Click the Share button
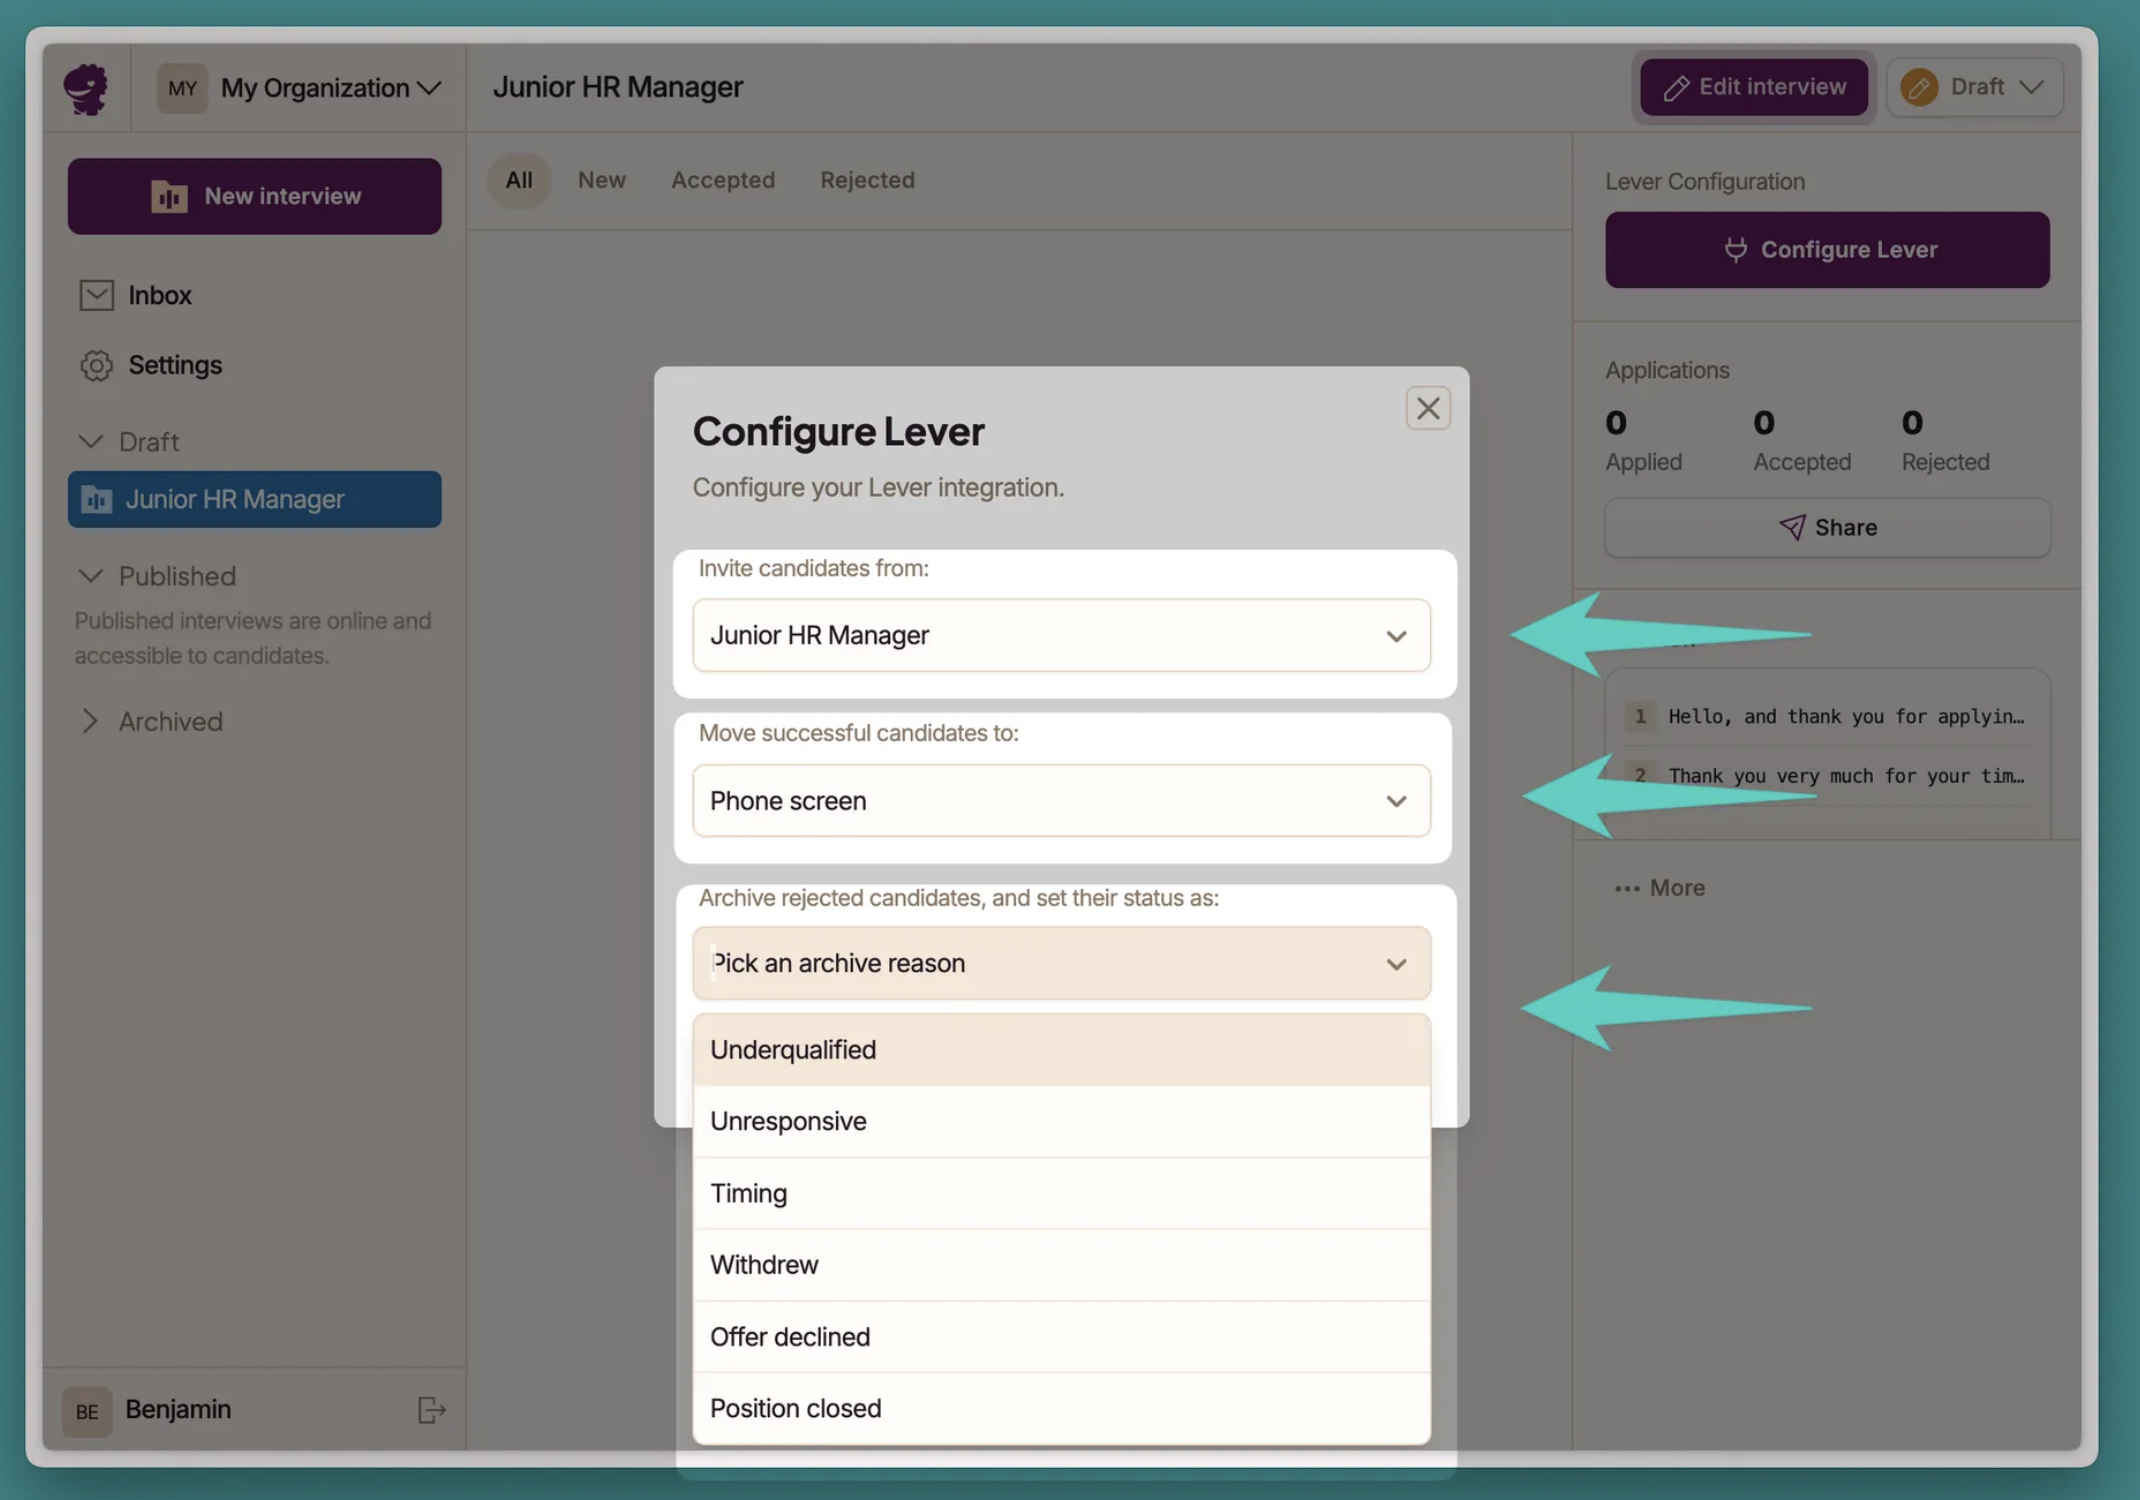The width and height of the screenshot is (2140, 1500). click(1826, 527)
